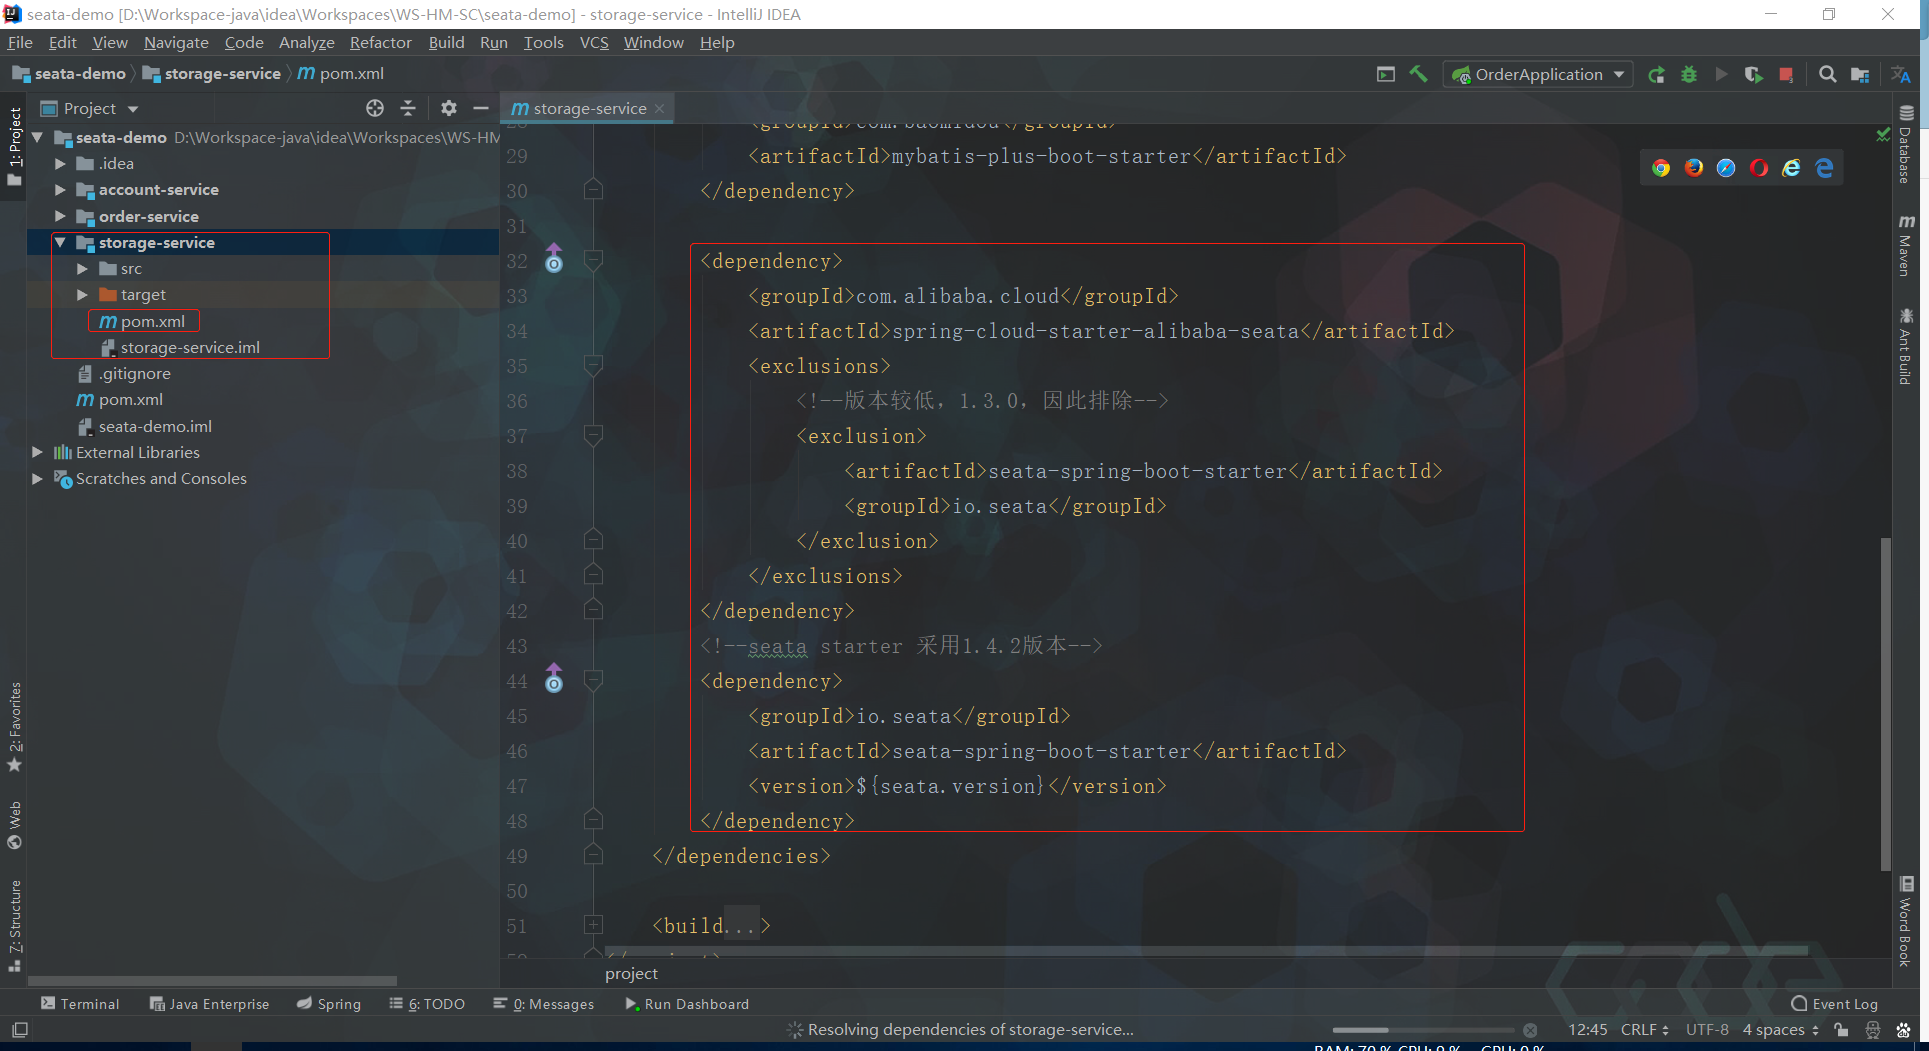Image resolution: width=1929 pixels, height=1051 pixels.
Task: Click the Translate icon in toolbar
Action: coord(1901,75)
